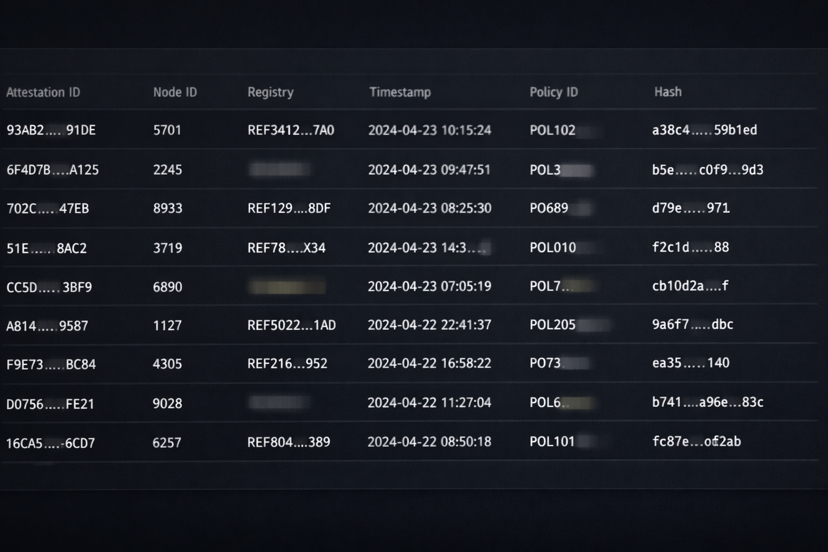
Task: Select timestamp 2024-04-22 22:41:37 cell
Action: click(x=429, y=325)
